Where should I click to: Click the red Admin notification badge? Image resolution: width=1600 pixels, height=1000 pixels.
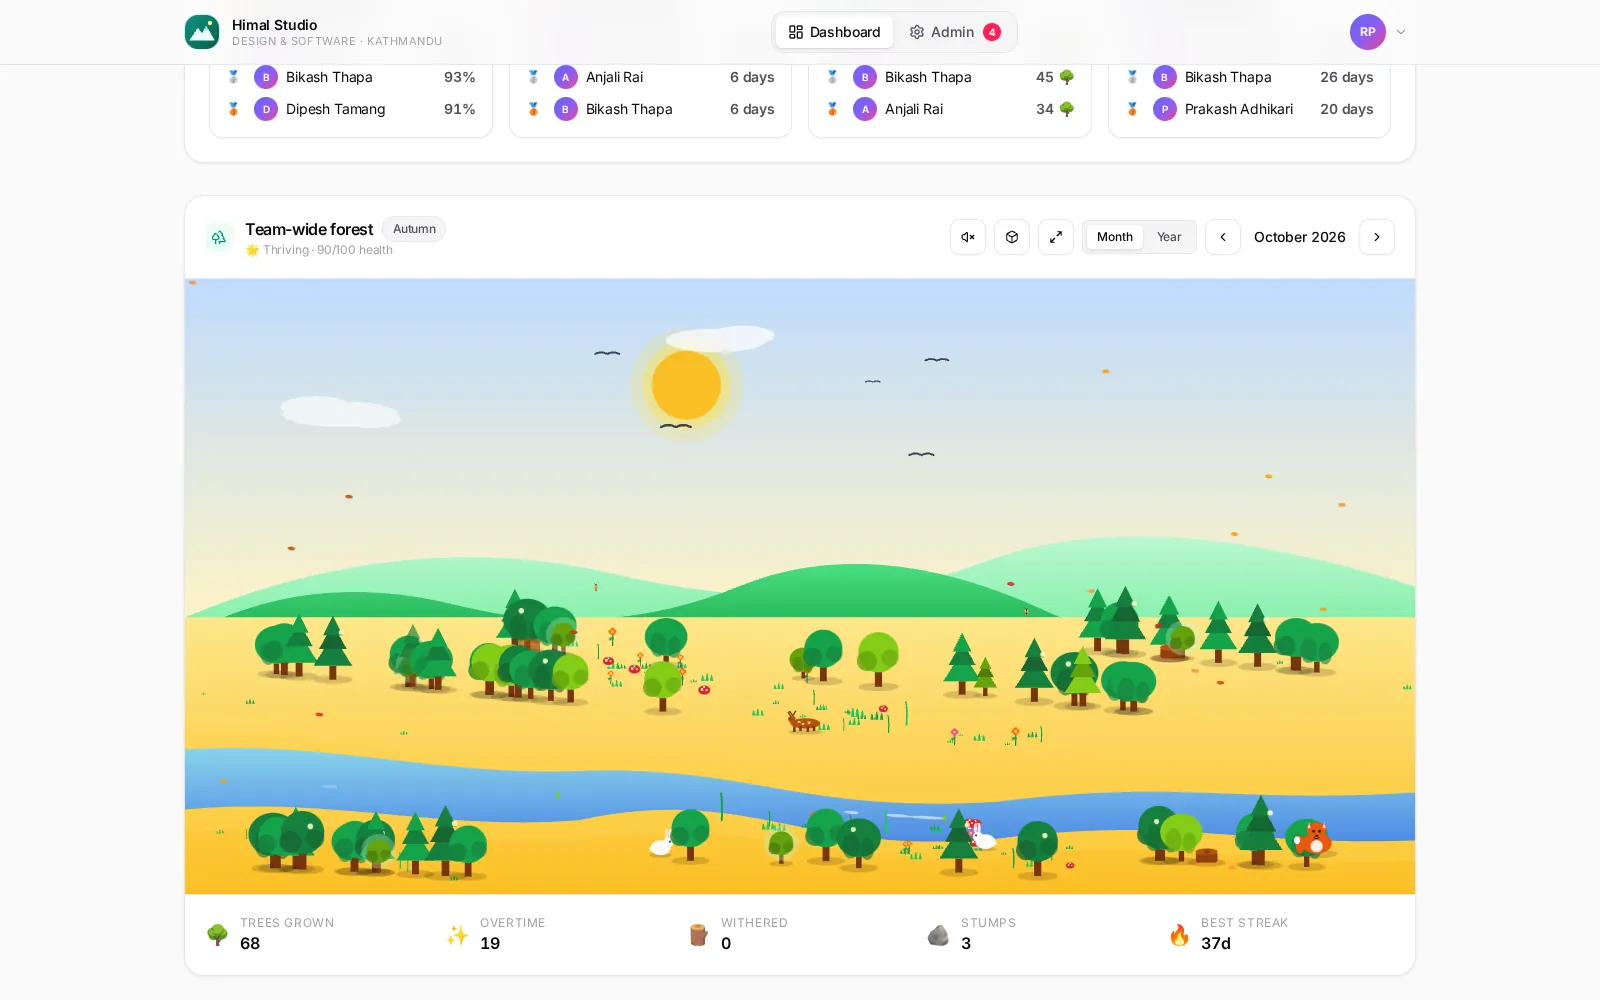[992, 32]
